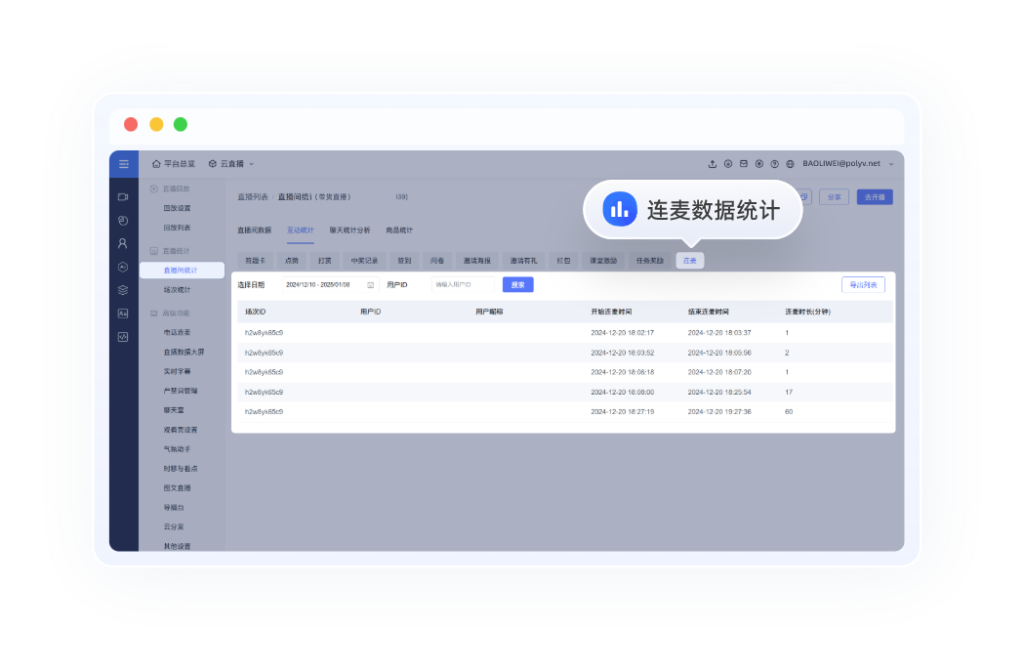
Task: Click the help question mark icon
Action: point(774,164)
